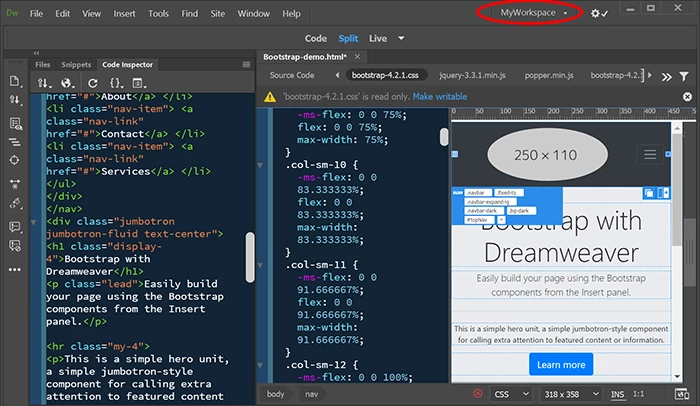700x406 pixels.
Task: Click the duplicate element icon above jumbotron
Action: (649, 193)
